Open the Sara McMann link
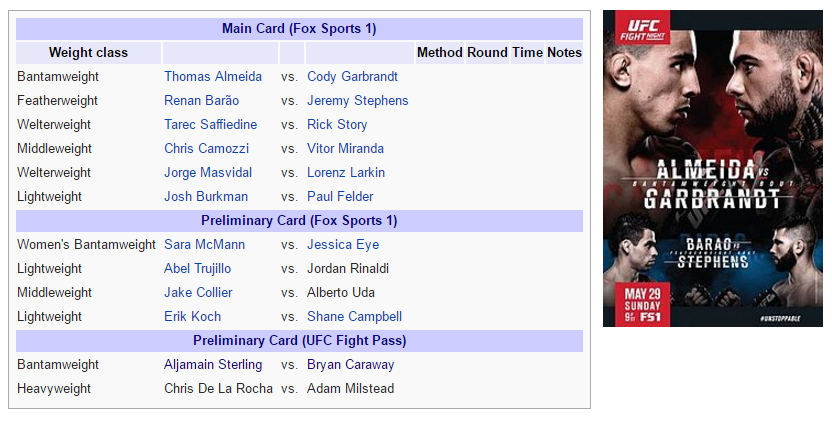This screenshot has width=832, height=421. (204, 244)
